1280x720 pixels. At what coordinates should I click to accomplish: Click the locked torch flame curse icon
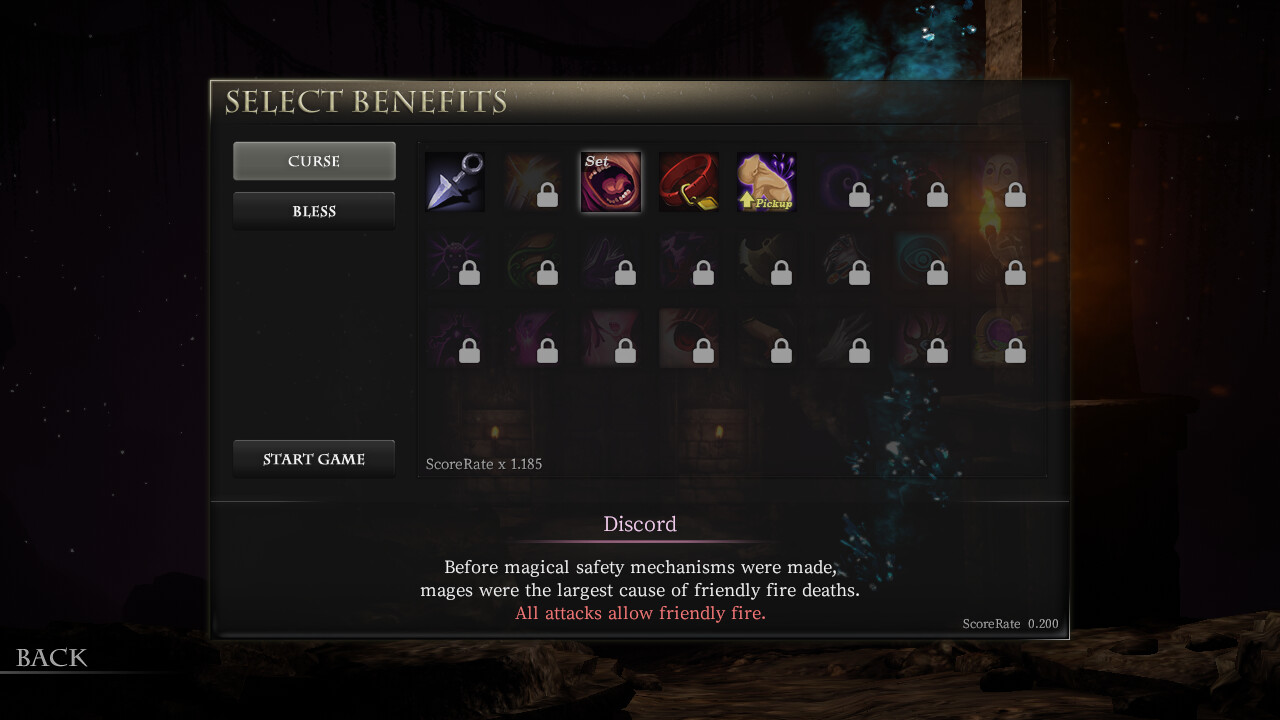pyautogui.click(x=1001, y=182)
